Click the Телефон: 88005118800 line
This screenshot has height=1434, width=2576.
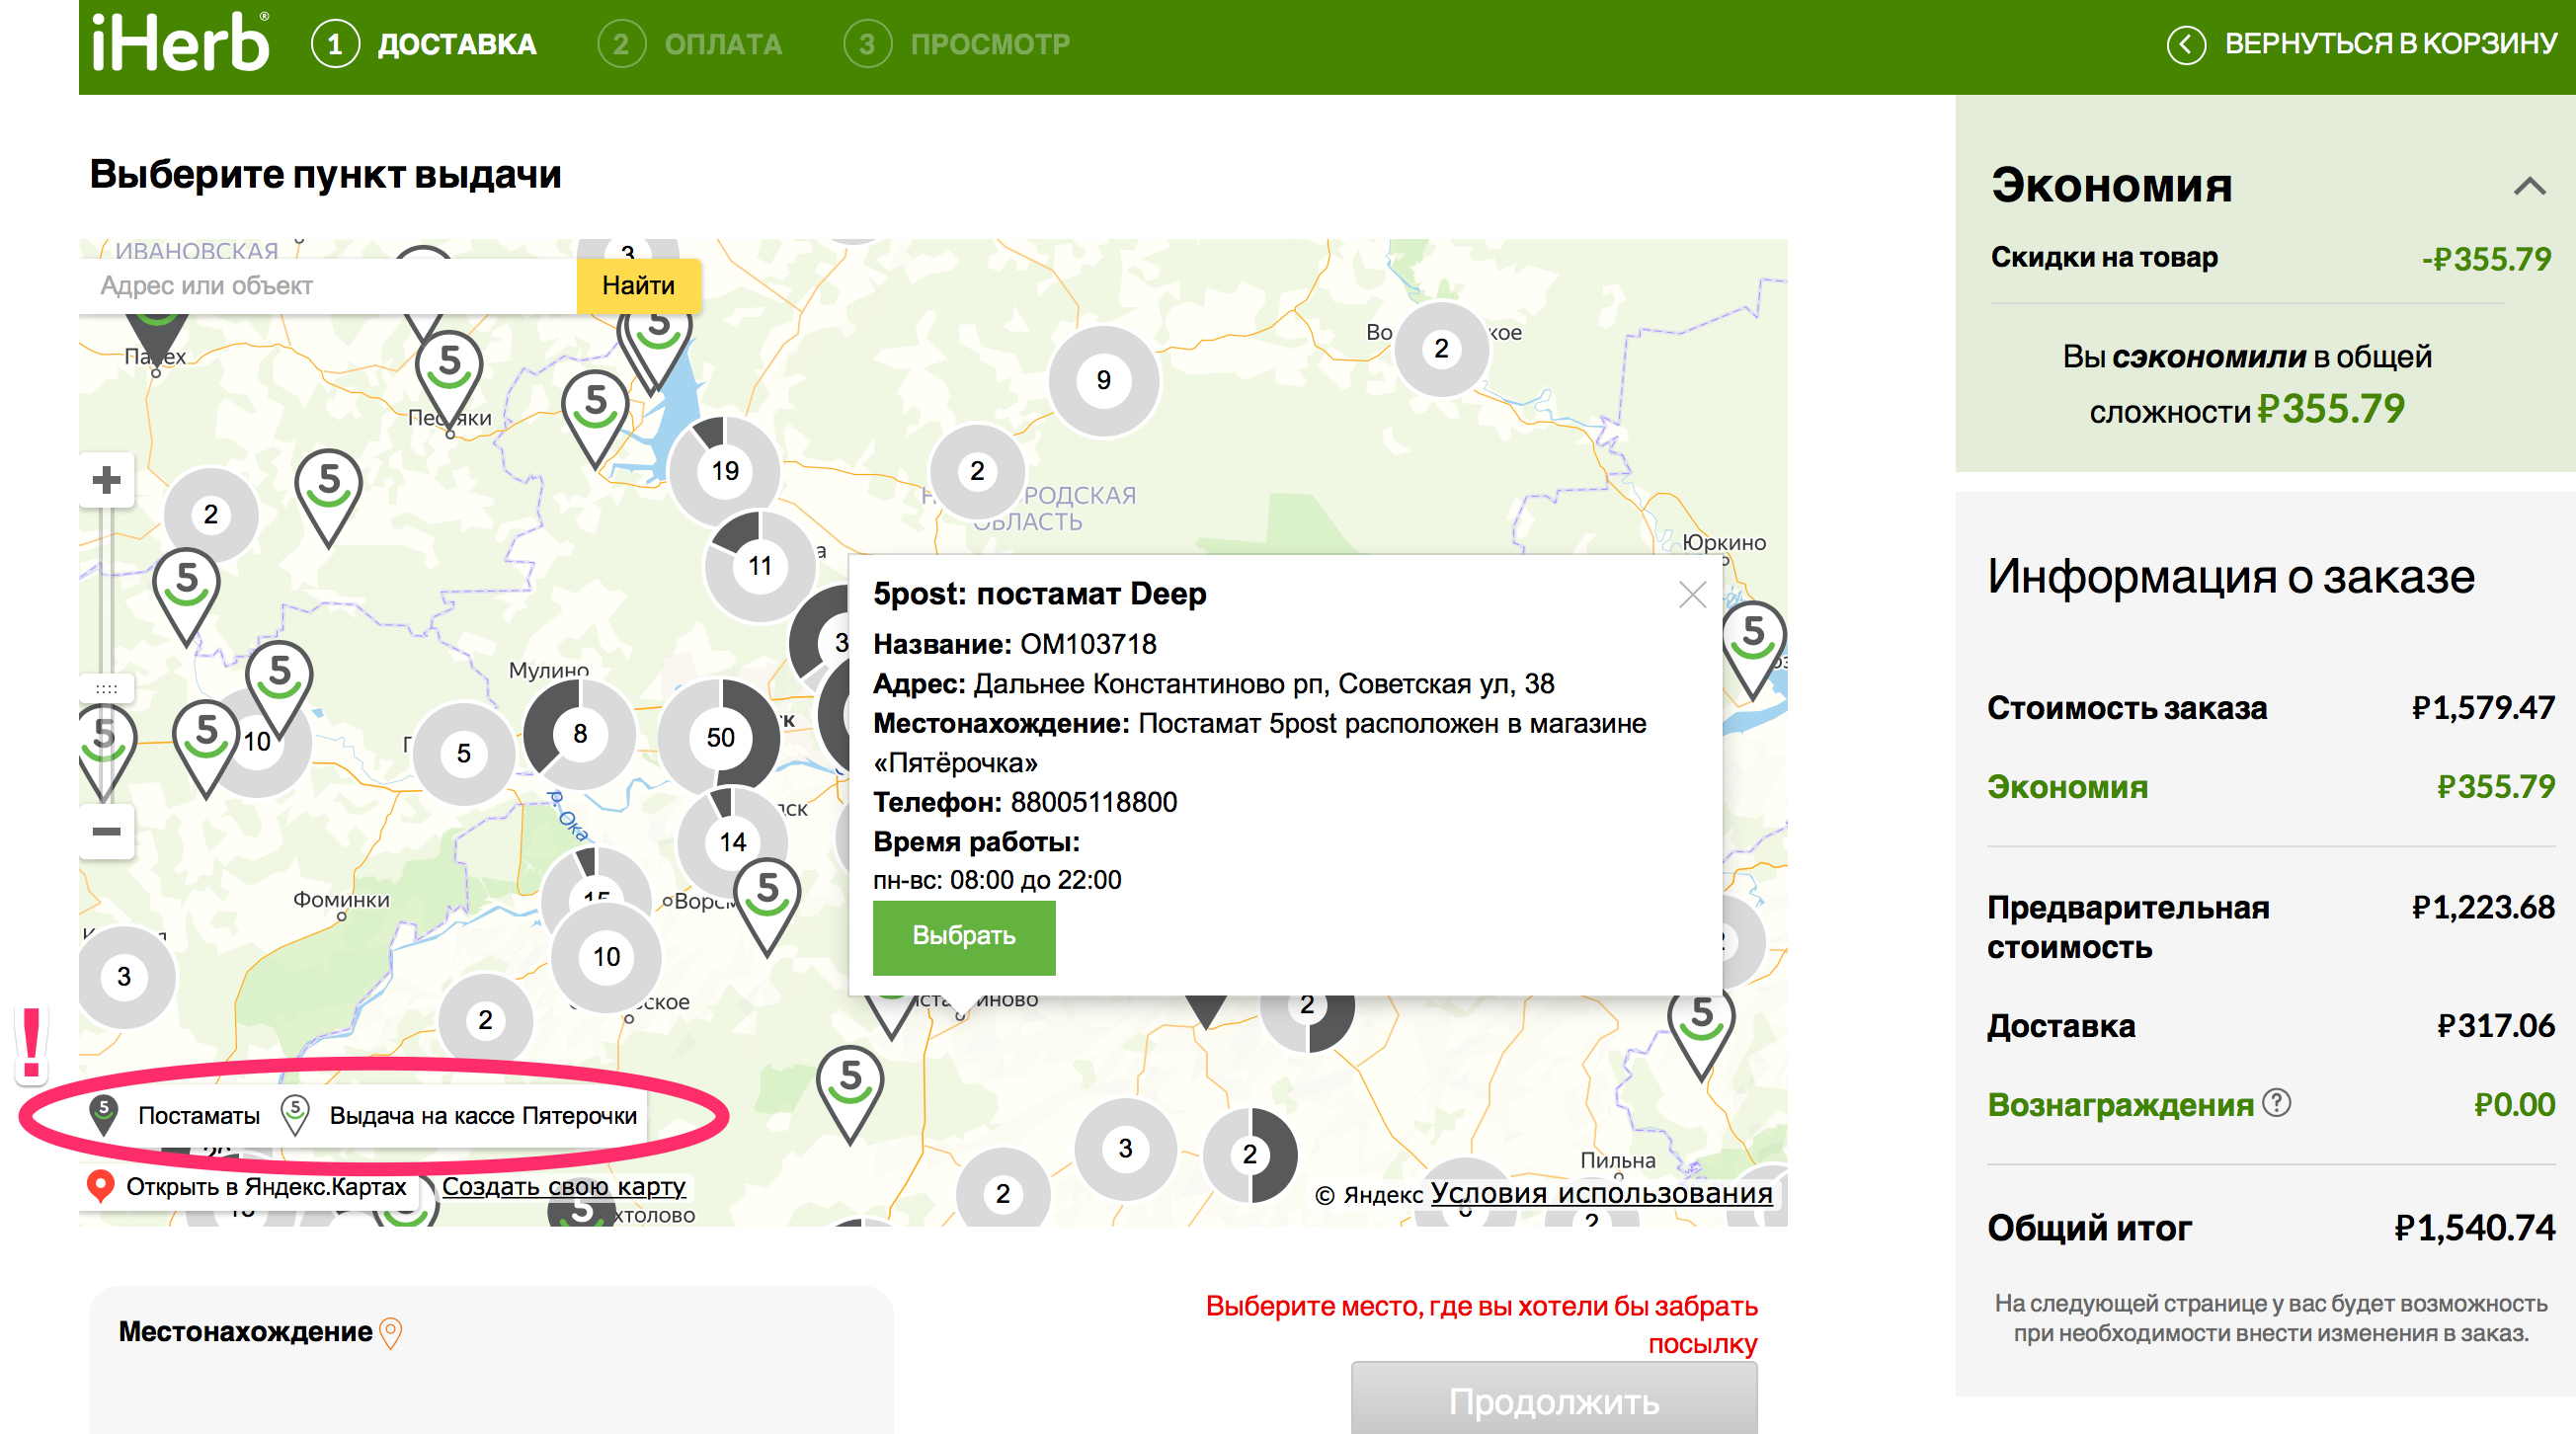click(1025, 802)
